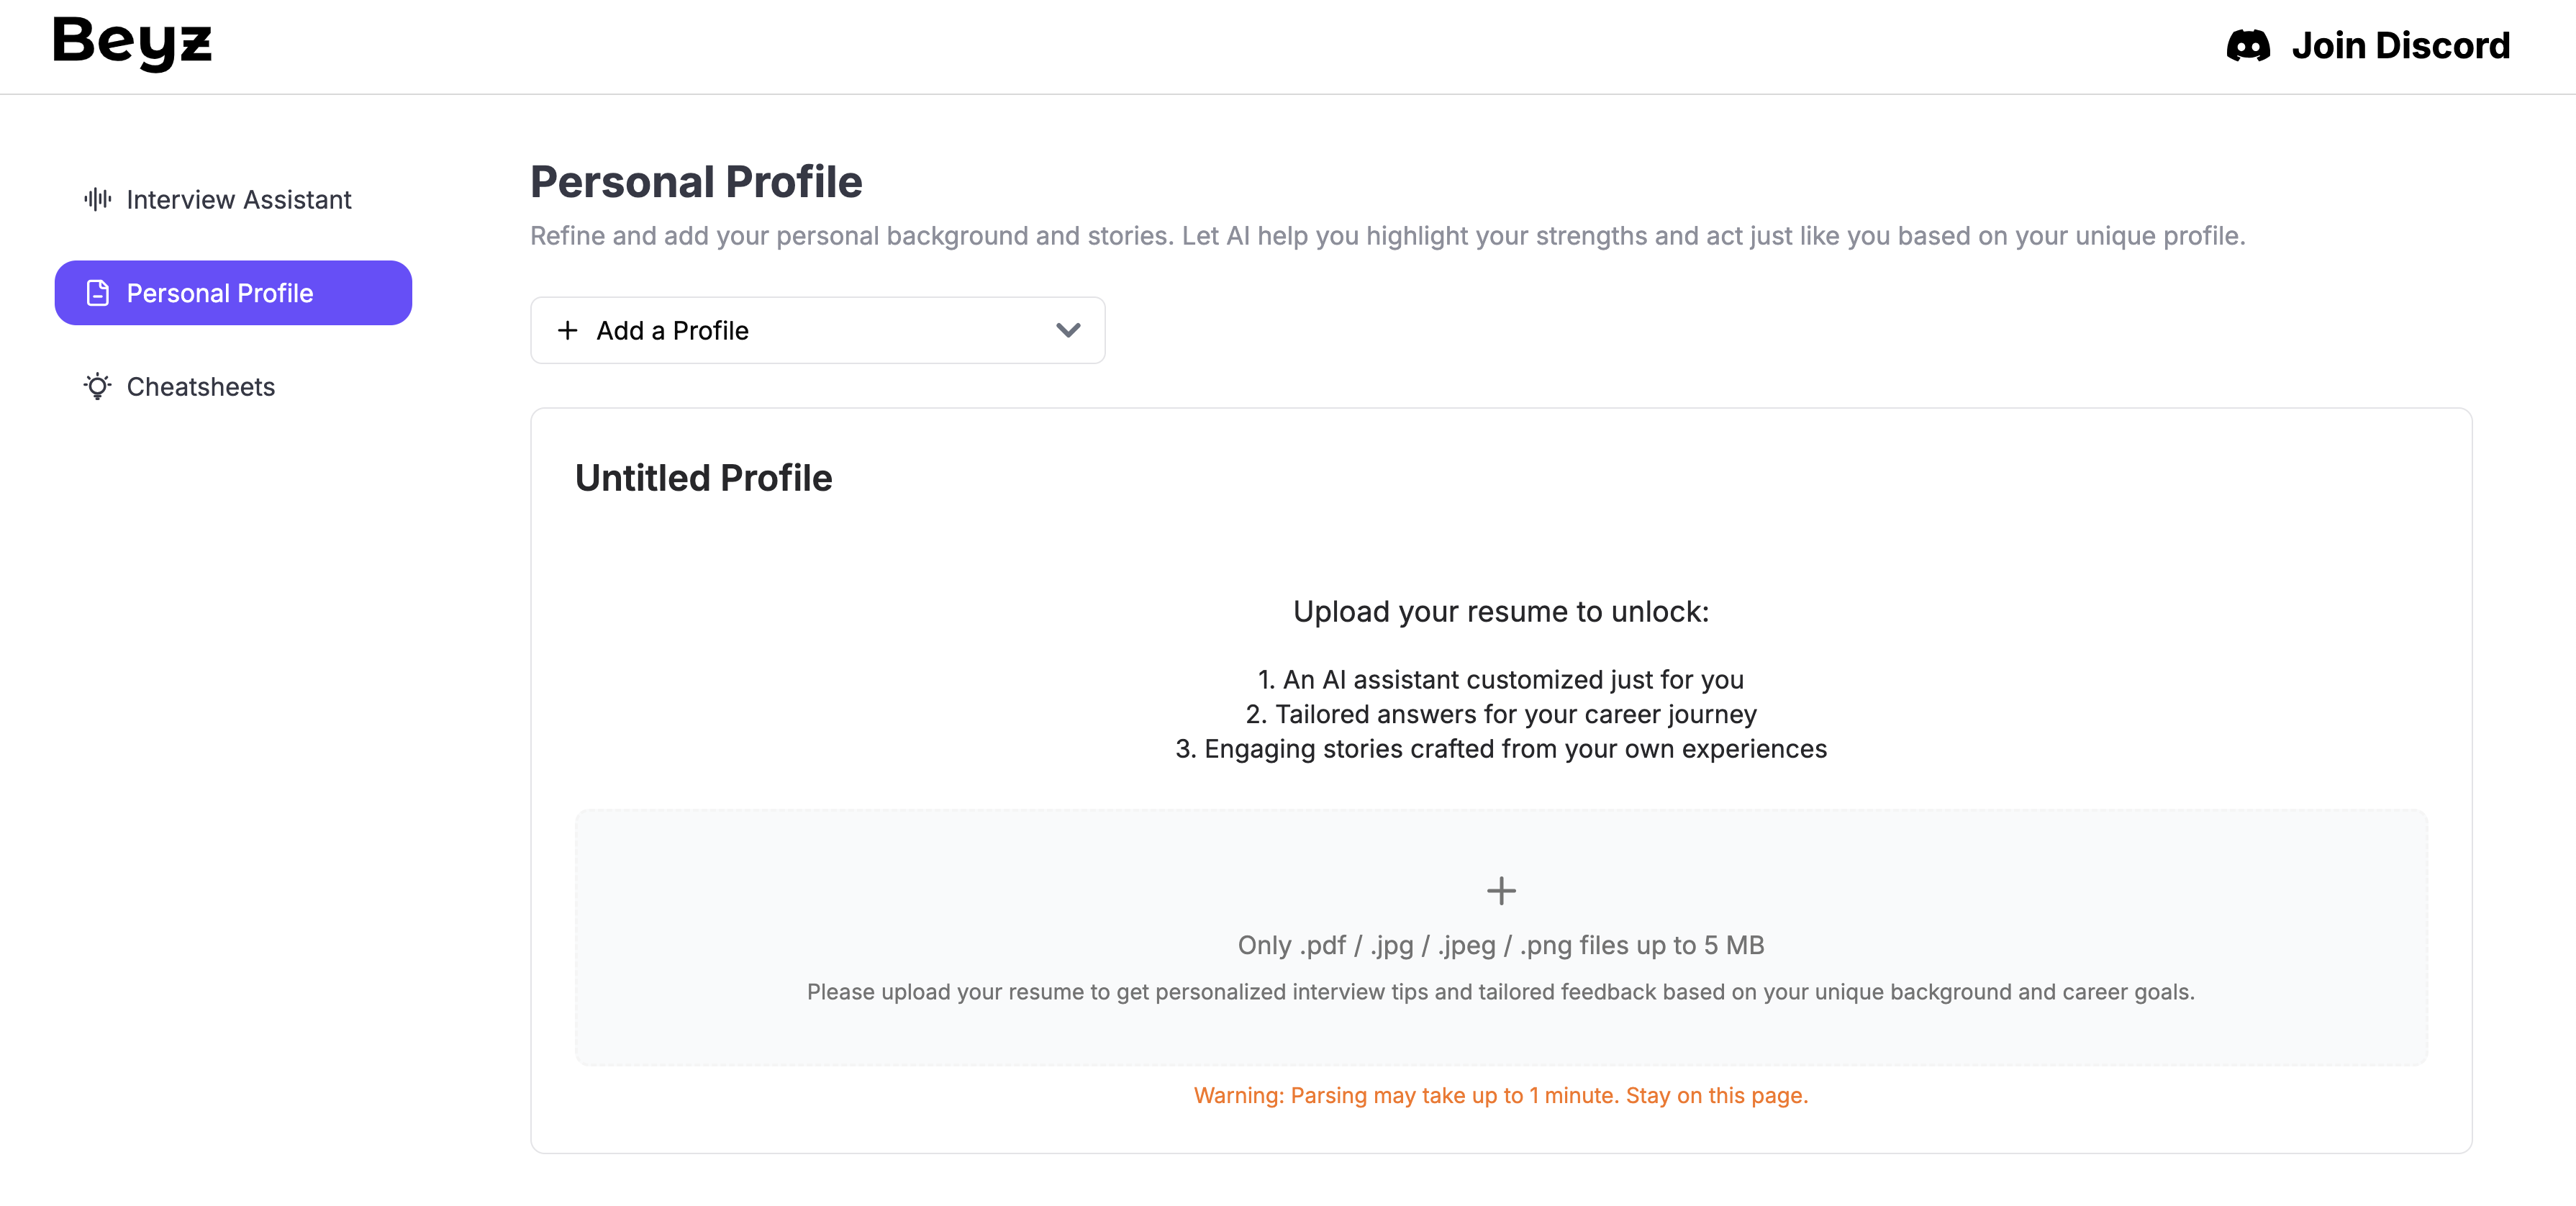Open the Add a Profile dropdown
2576x1206 pixels.
click(817, 330)
